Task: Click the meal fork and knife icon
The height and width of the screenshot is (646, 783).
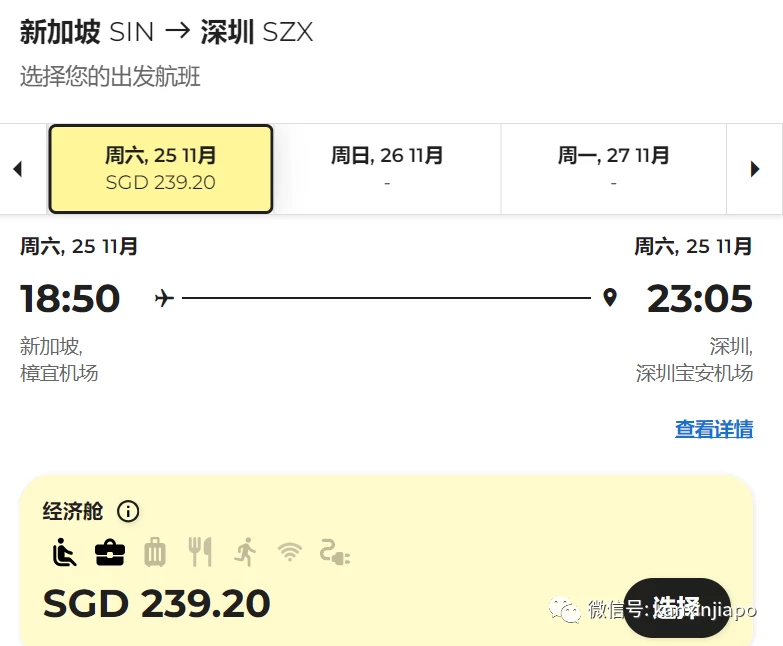Action: tap(200, 552)
